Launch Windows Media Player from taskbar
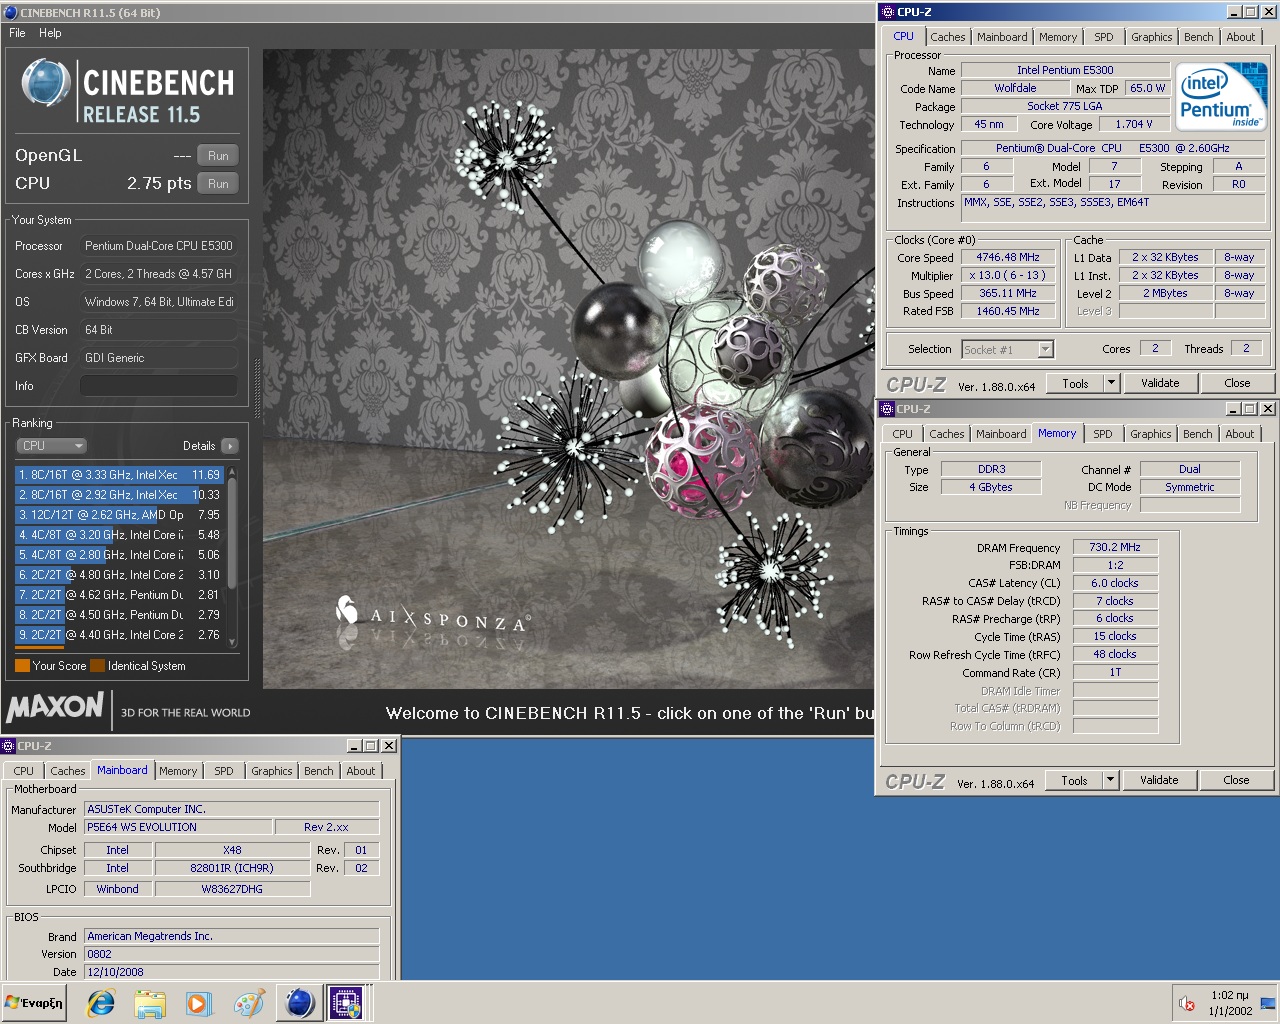Viewport: 1280px width, 1024px height. coord(198,1003)
